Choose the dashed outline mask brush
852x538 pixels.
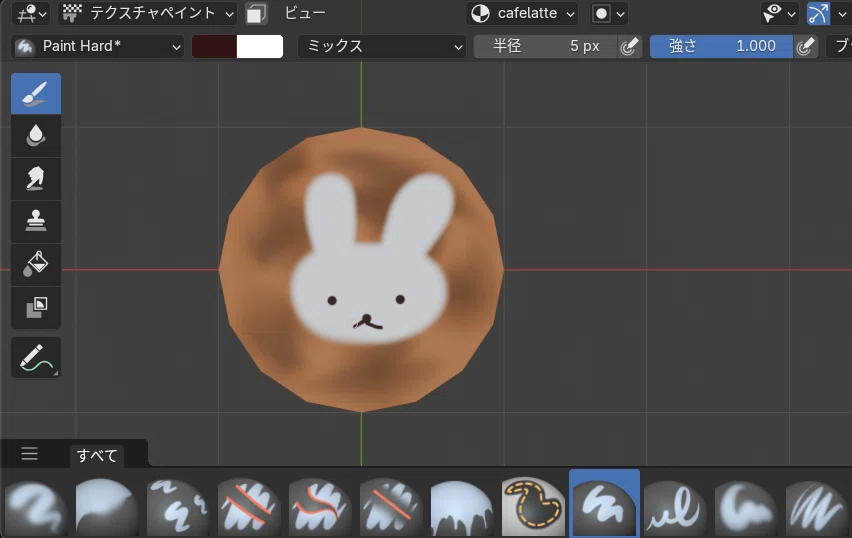[532, 508]
